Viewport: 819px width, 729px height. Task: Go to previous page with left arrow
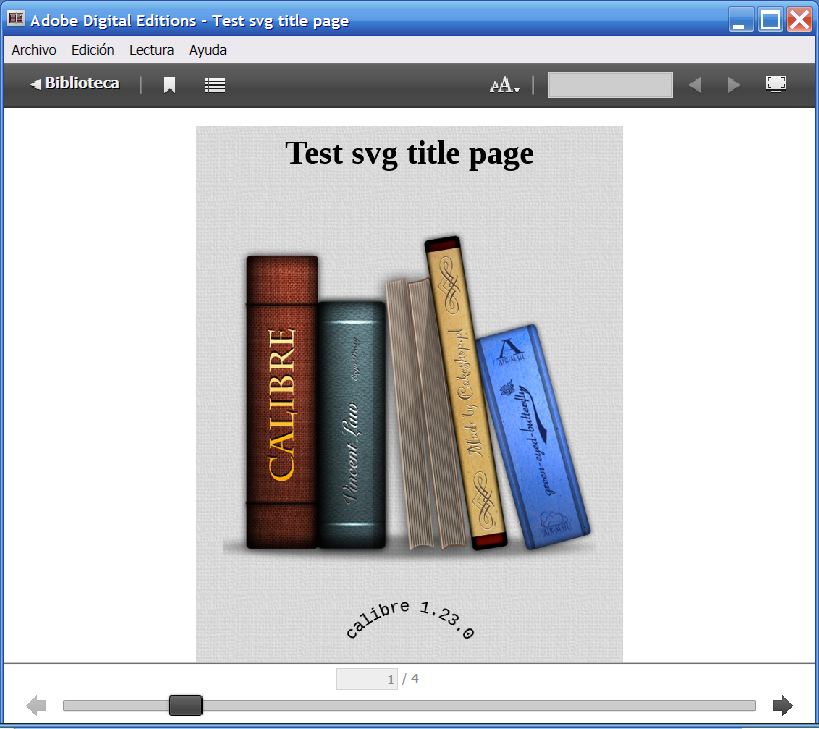point(36,706)
